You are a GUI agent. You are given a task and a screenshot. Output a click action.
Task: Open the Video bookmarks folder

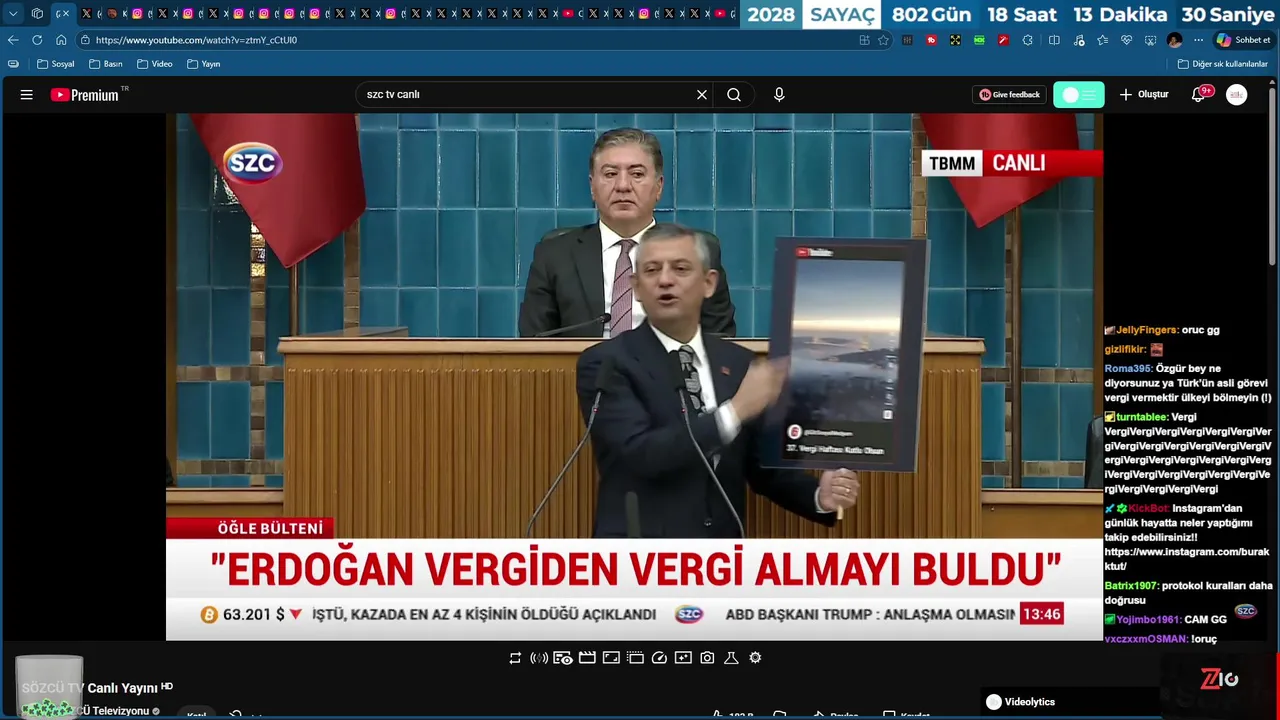(155, 64)
